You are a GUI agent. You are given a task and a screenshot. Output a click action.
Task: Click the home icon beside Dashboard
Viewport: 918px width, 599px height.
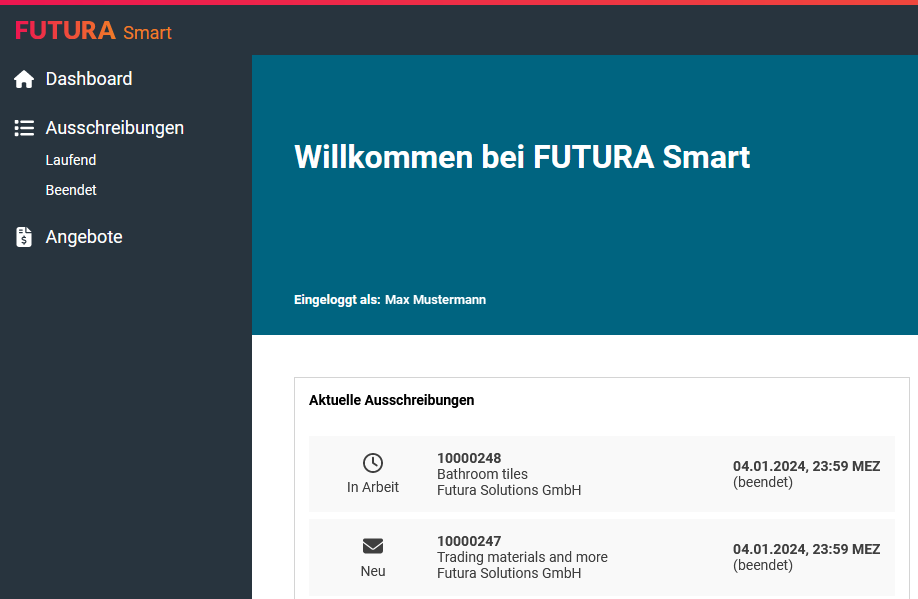coord(24,79)
